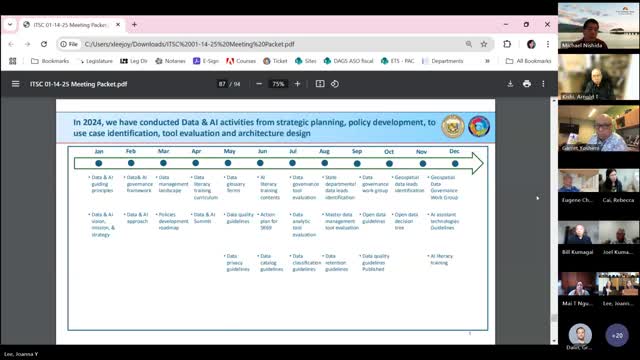Open a new browser tab
Image resolution: width=640 pixels, height=360 pixels.
tap(134, 24)
